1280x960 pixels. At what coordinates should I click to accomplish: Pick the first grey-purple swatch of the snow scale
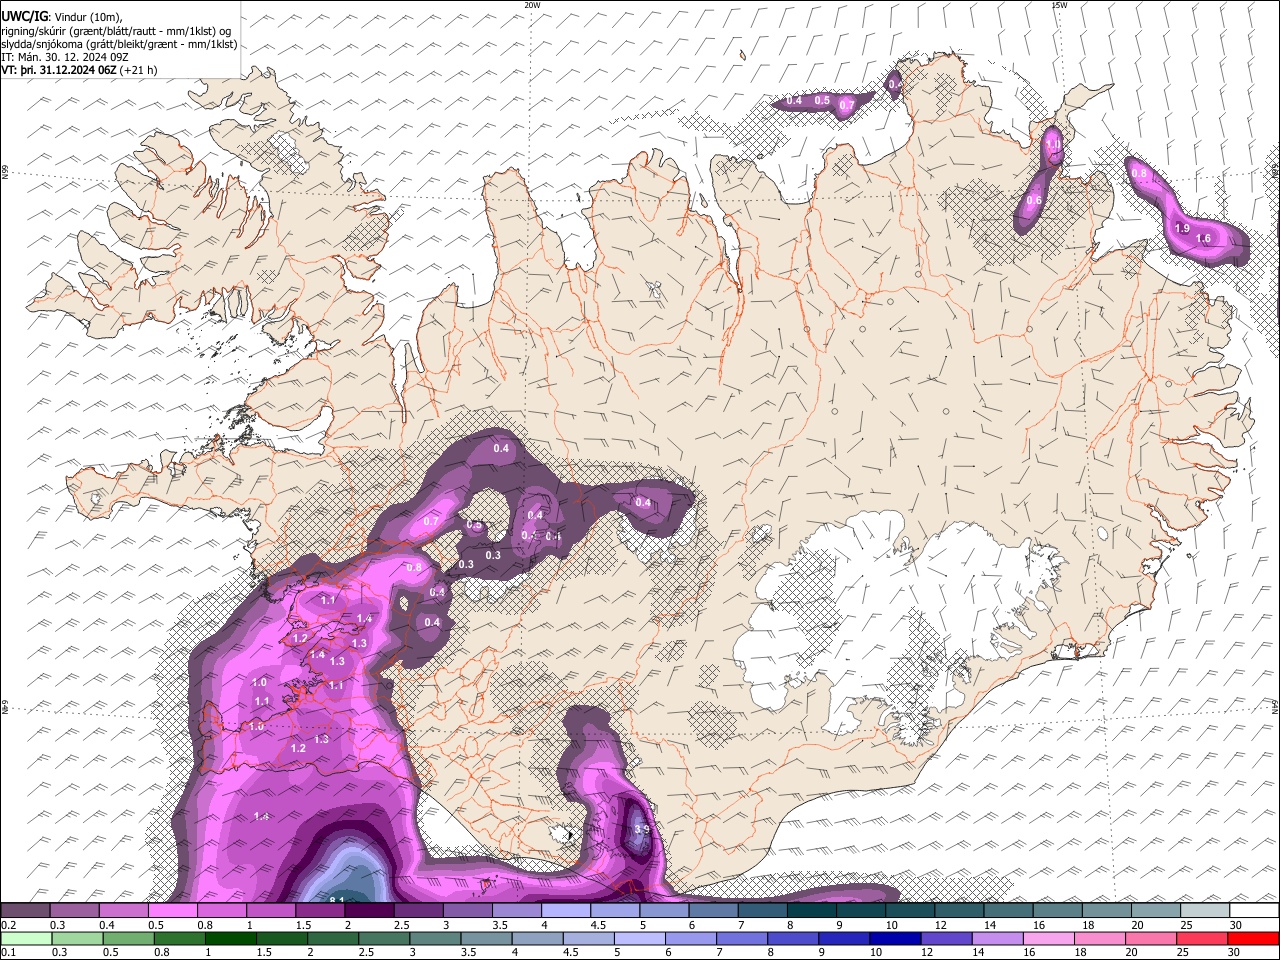pyautogui.click(x=26, y=910)
